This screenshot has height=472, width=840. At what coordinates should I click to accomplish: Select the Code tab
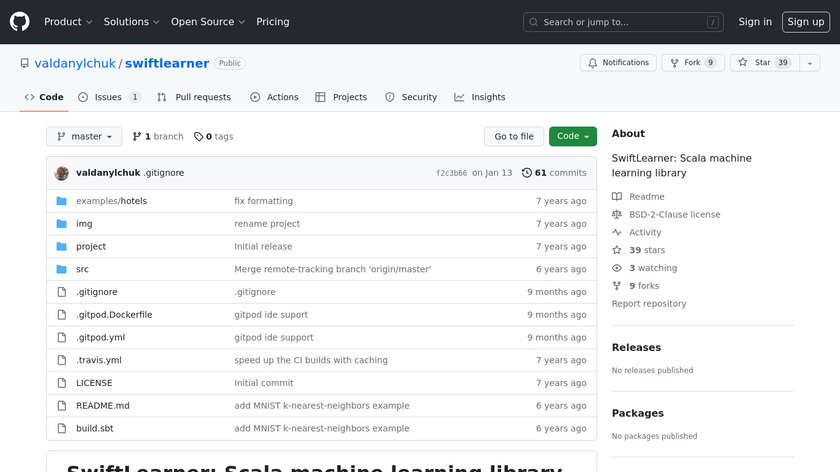pos(44,97)
